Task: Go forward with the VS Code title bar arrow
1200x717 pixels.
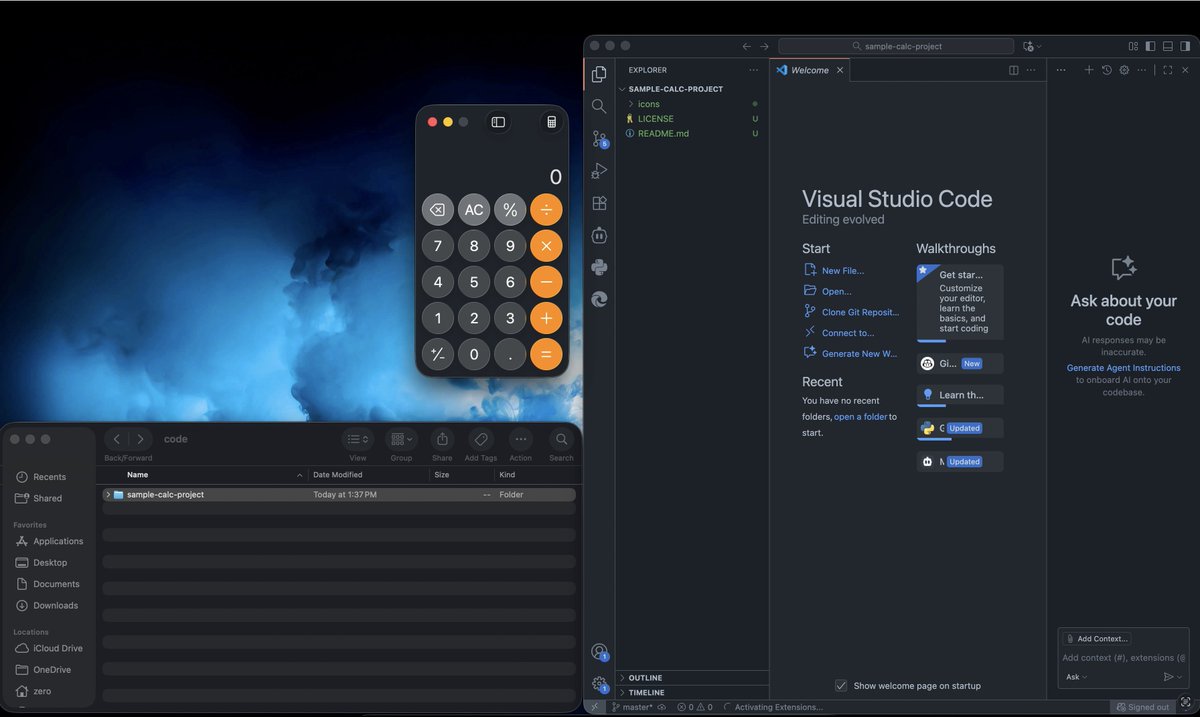Action: coord(764,46)
